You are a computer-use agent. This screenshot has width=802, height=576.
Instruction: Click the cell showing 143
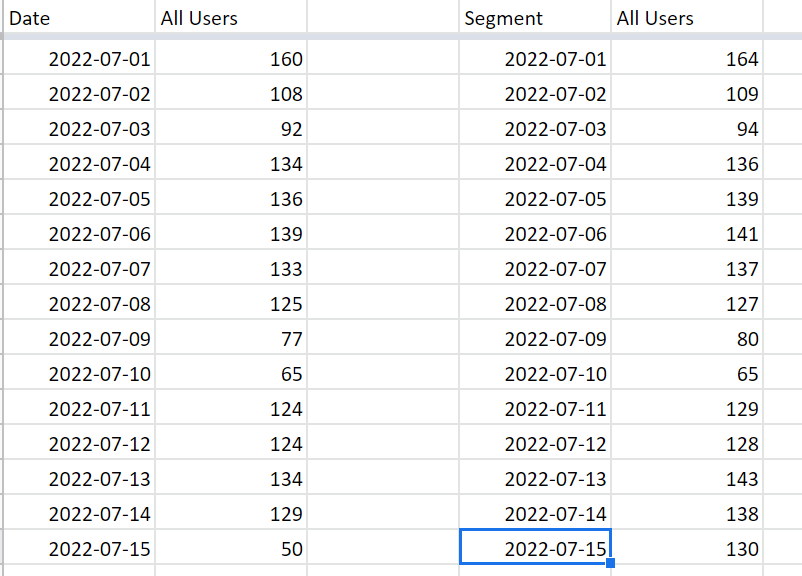point(687,478)
